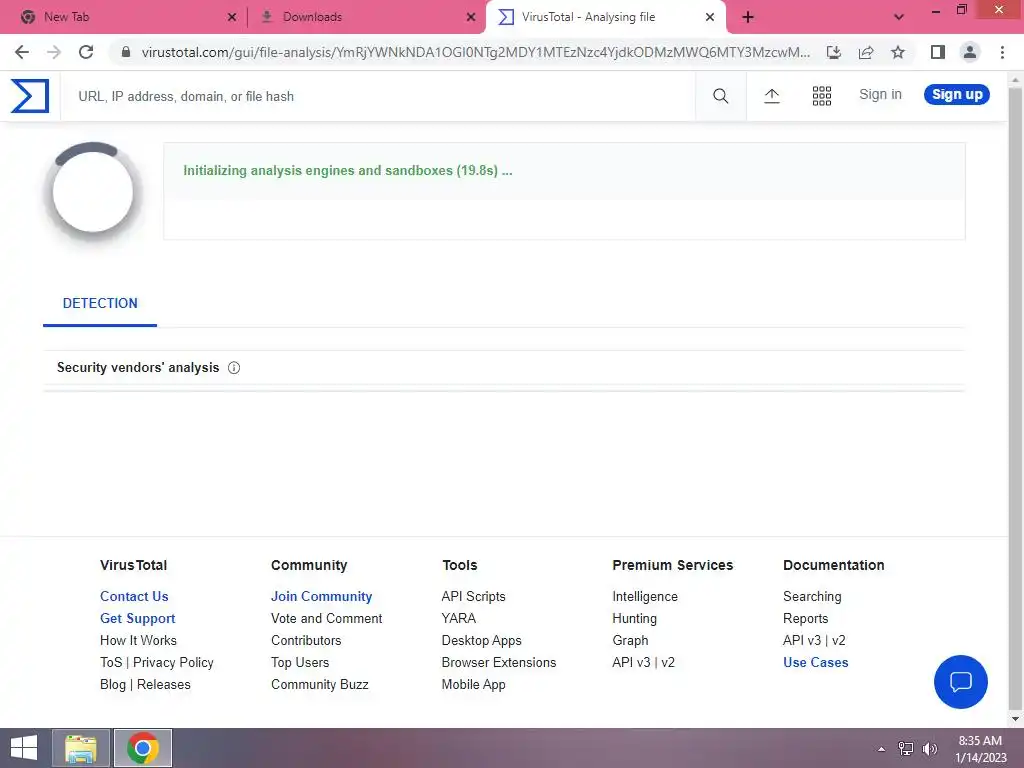Click the API Scripts link
The height and width of the screenshot is (768, 1024).
pyautogui.click(x=473, y=596)
